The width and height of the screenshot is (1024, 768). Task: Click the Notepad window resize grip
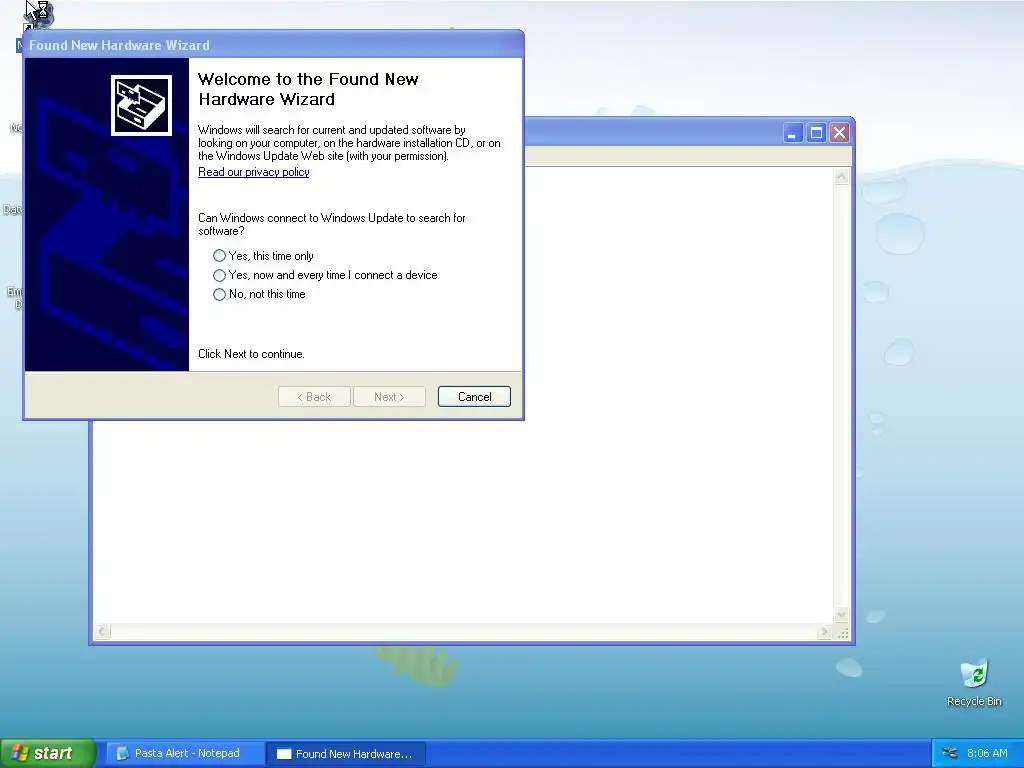coord(842,632)
